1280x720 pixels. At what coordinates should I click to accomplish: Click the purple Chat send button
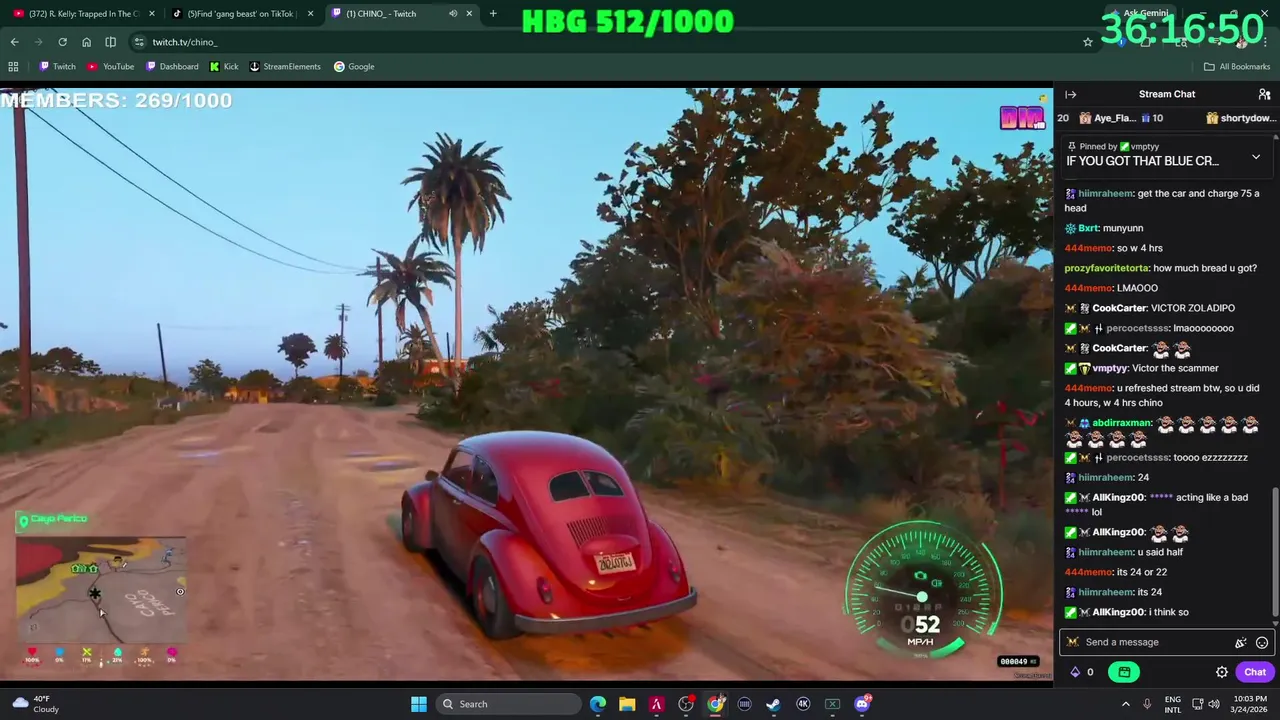coord(1255,672)
